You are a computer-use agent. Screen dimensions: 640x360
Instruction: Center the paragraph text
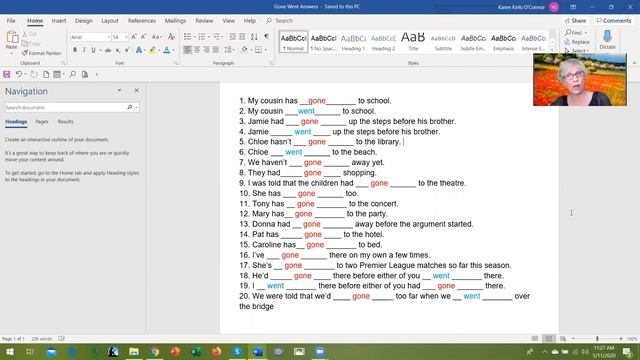[x=197, y=50]
